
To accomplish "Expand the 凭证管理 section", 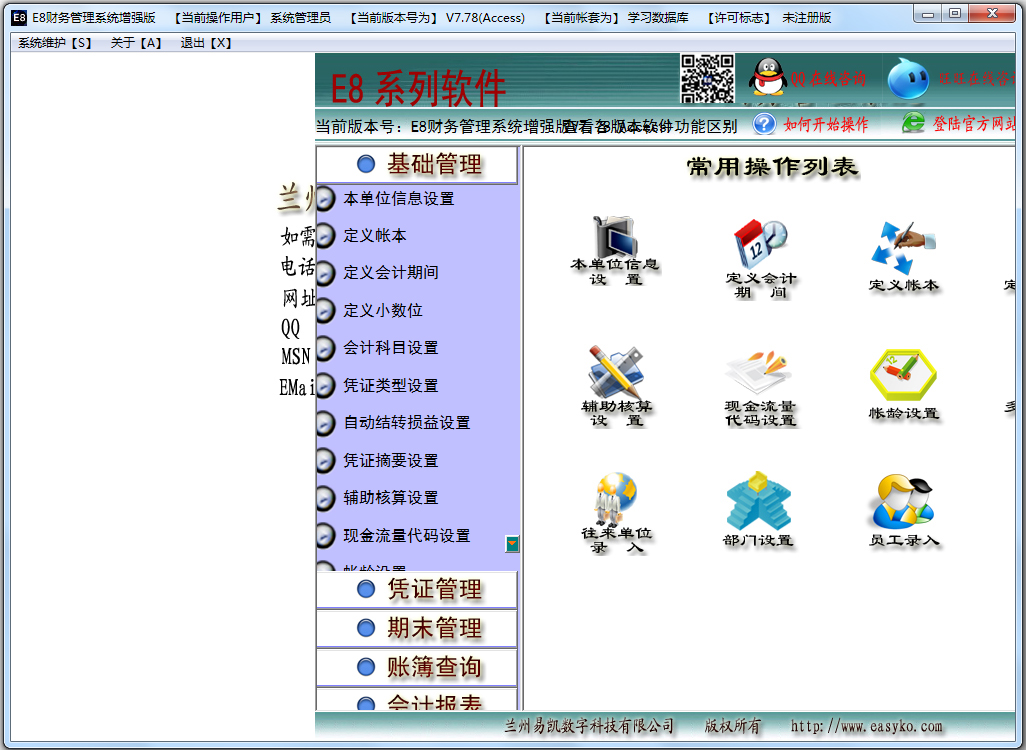I will [x=417, y=590].
